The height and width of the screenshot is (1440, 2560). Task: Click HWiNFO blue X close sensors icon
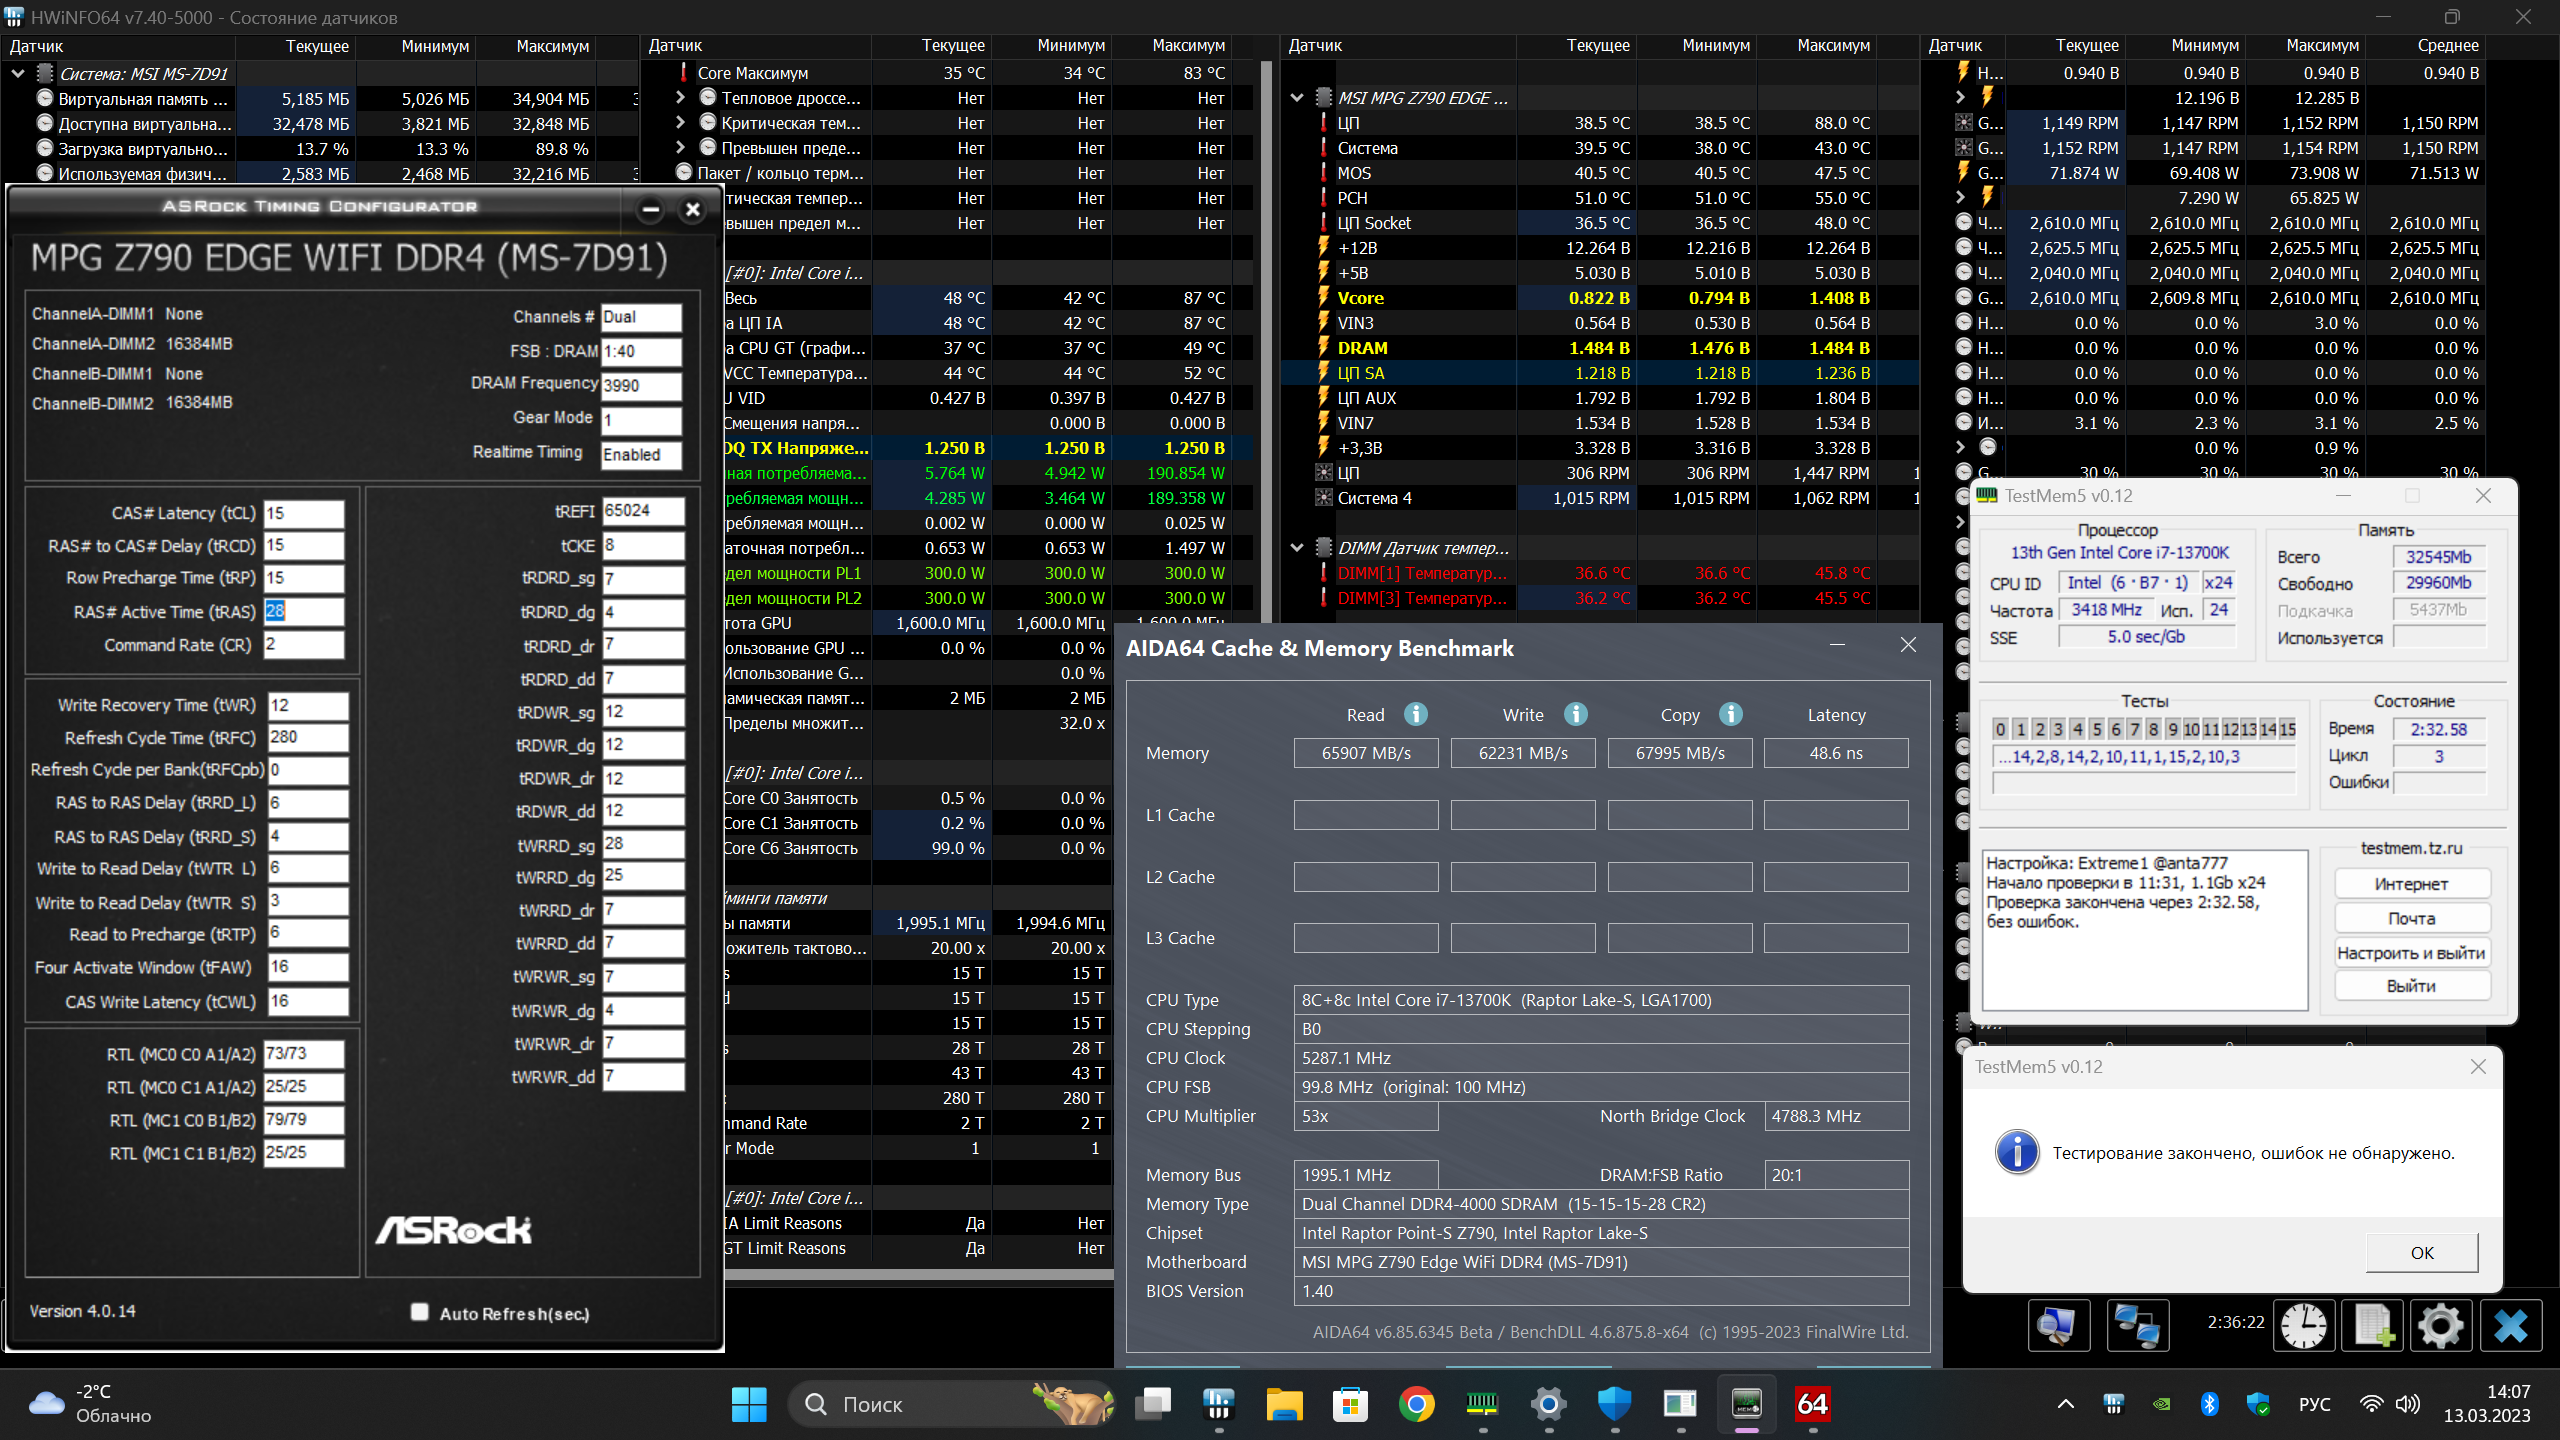(x=2510, y=1326)
